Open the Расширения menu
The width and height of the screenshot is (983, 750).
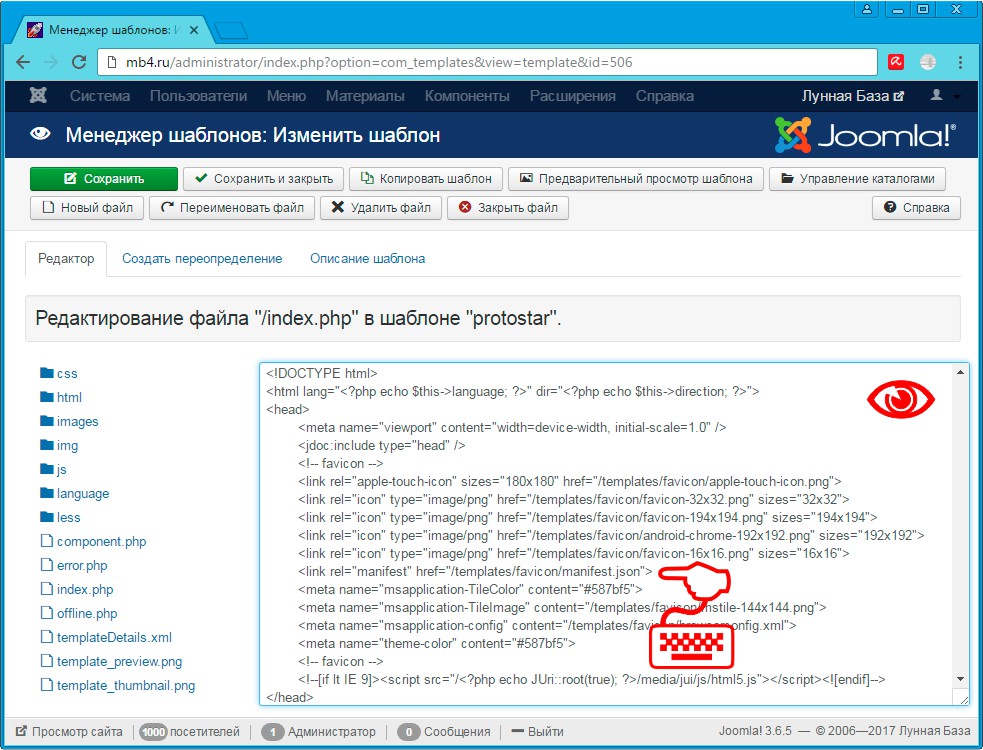[572, 96]
